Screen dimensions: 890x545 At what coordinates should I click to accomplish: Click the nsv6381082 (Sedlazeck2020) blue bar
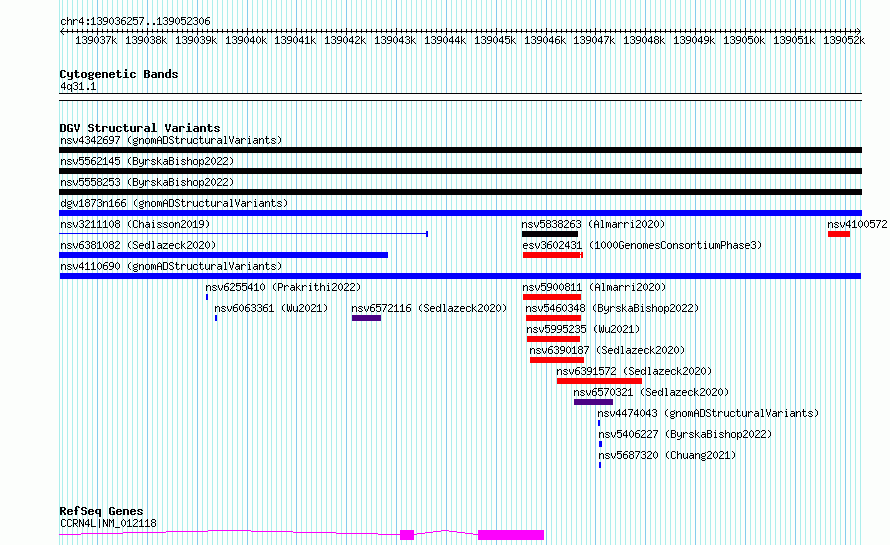pos(224,255)
